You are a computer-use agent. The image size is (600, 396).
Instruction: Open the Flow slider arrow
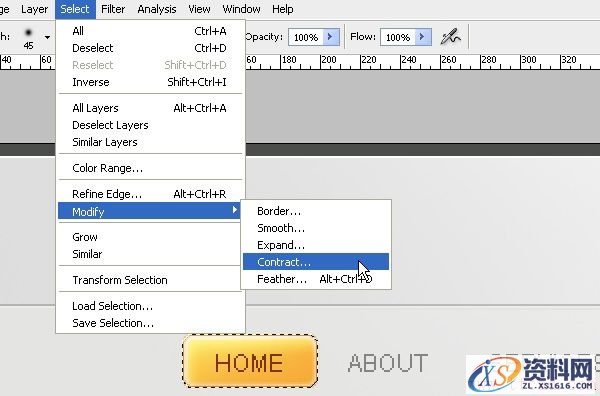[423, 37]
